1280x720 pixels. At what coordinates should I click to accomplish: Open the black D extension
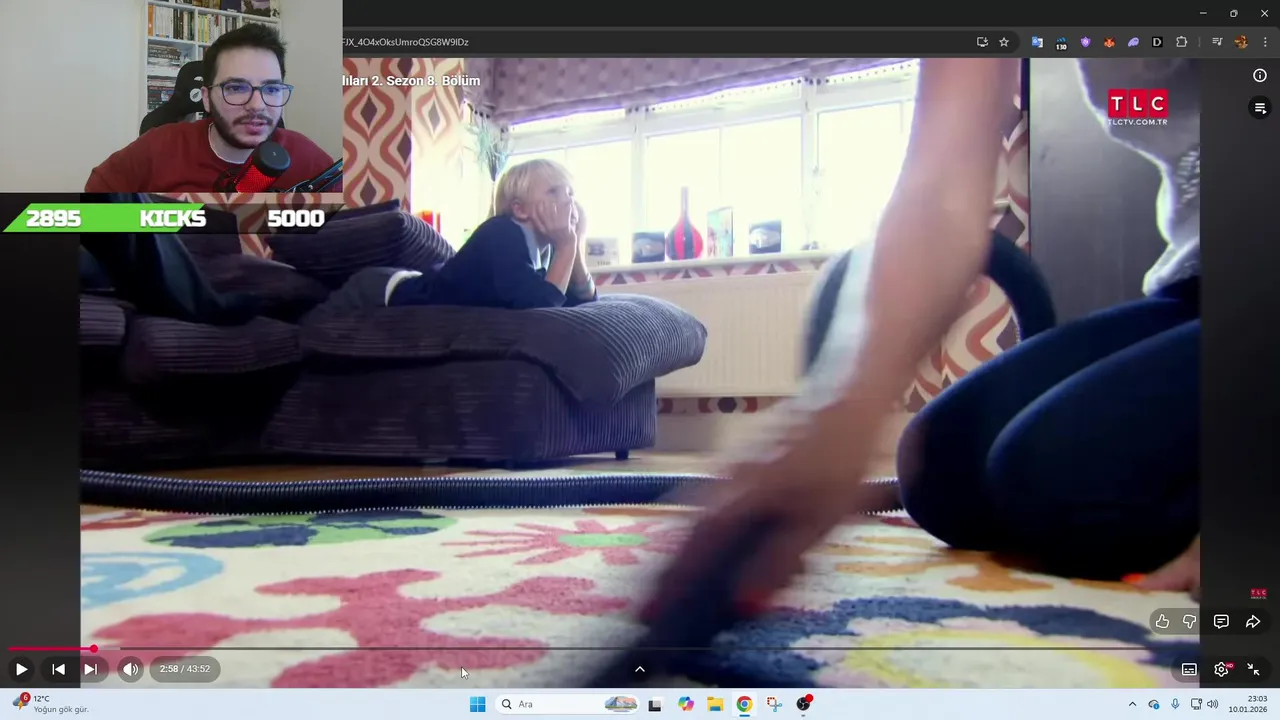(x=1157, y=42)
